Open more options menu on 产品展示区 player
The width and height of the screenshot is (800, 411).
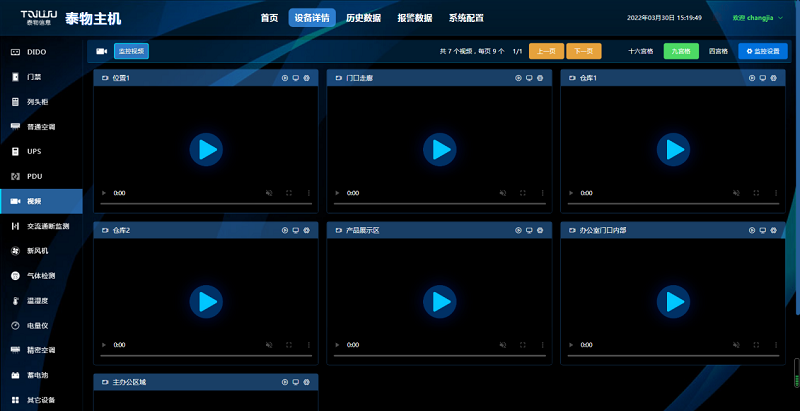[x=542, y=345]
